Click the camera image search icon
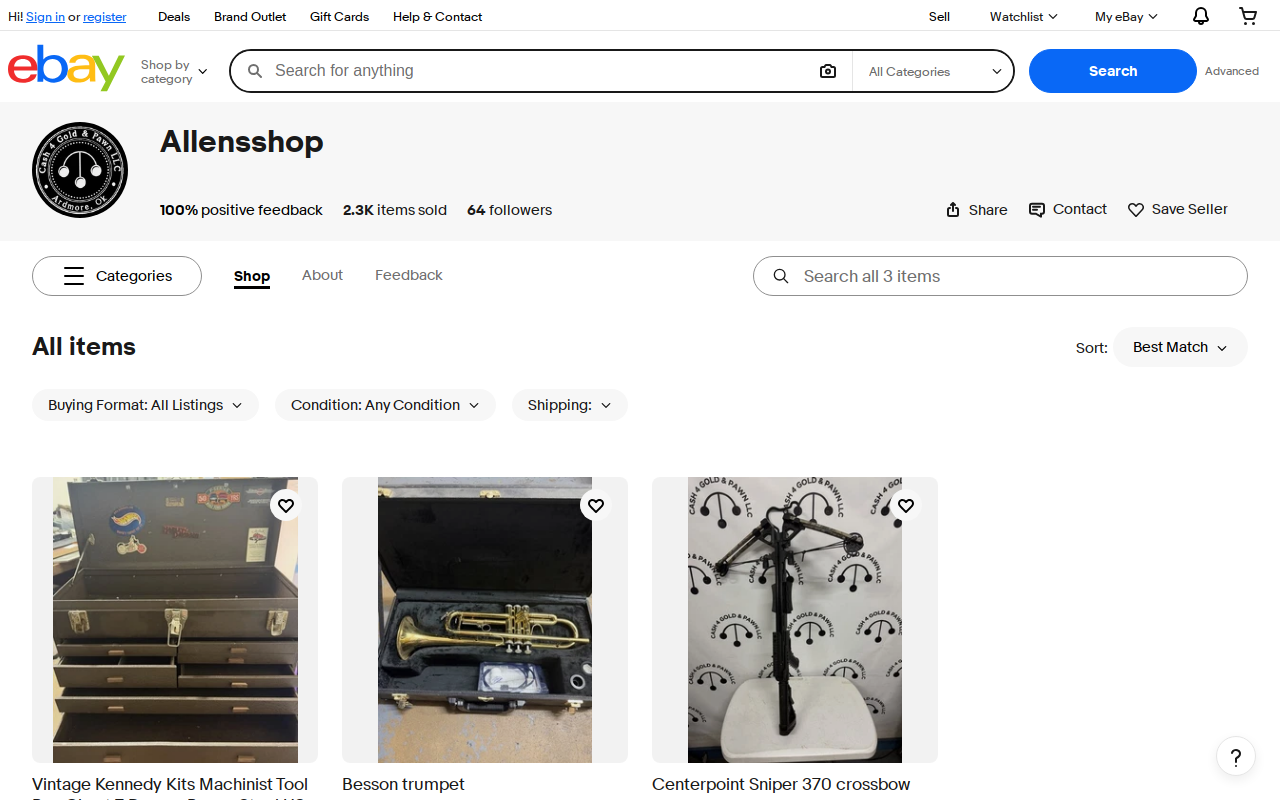This screenshot has width=1280, height=800. 828,71
